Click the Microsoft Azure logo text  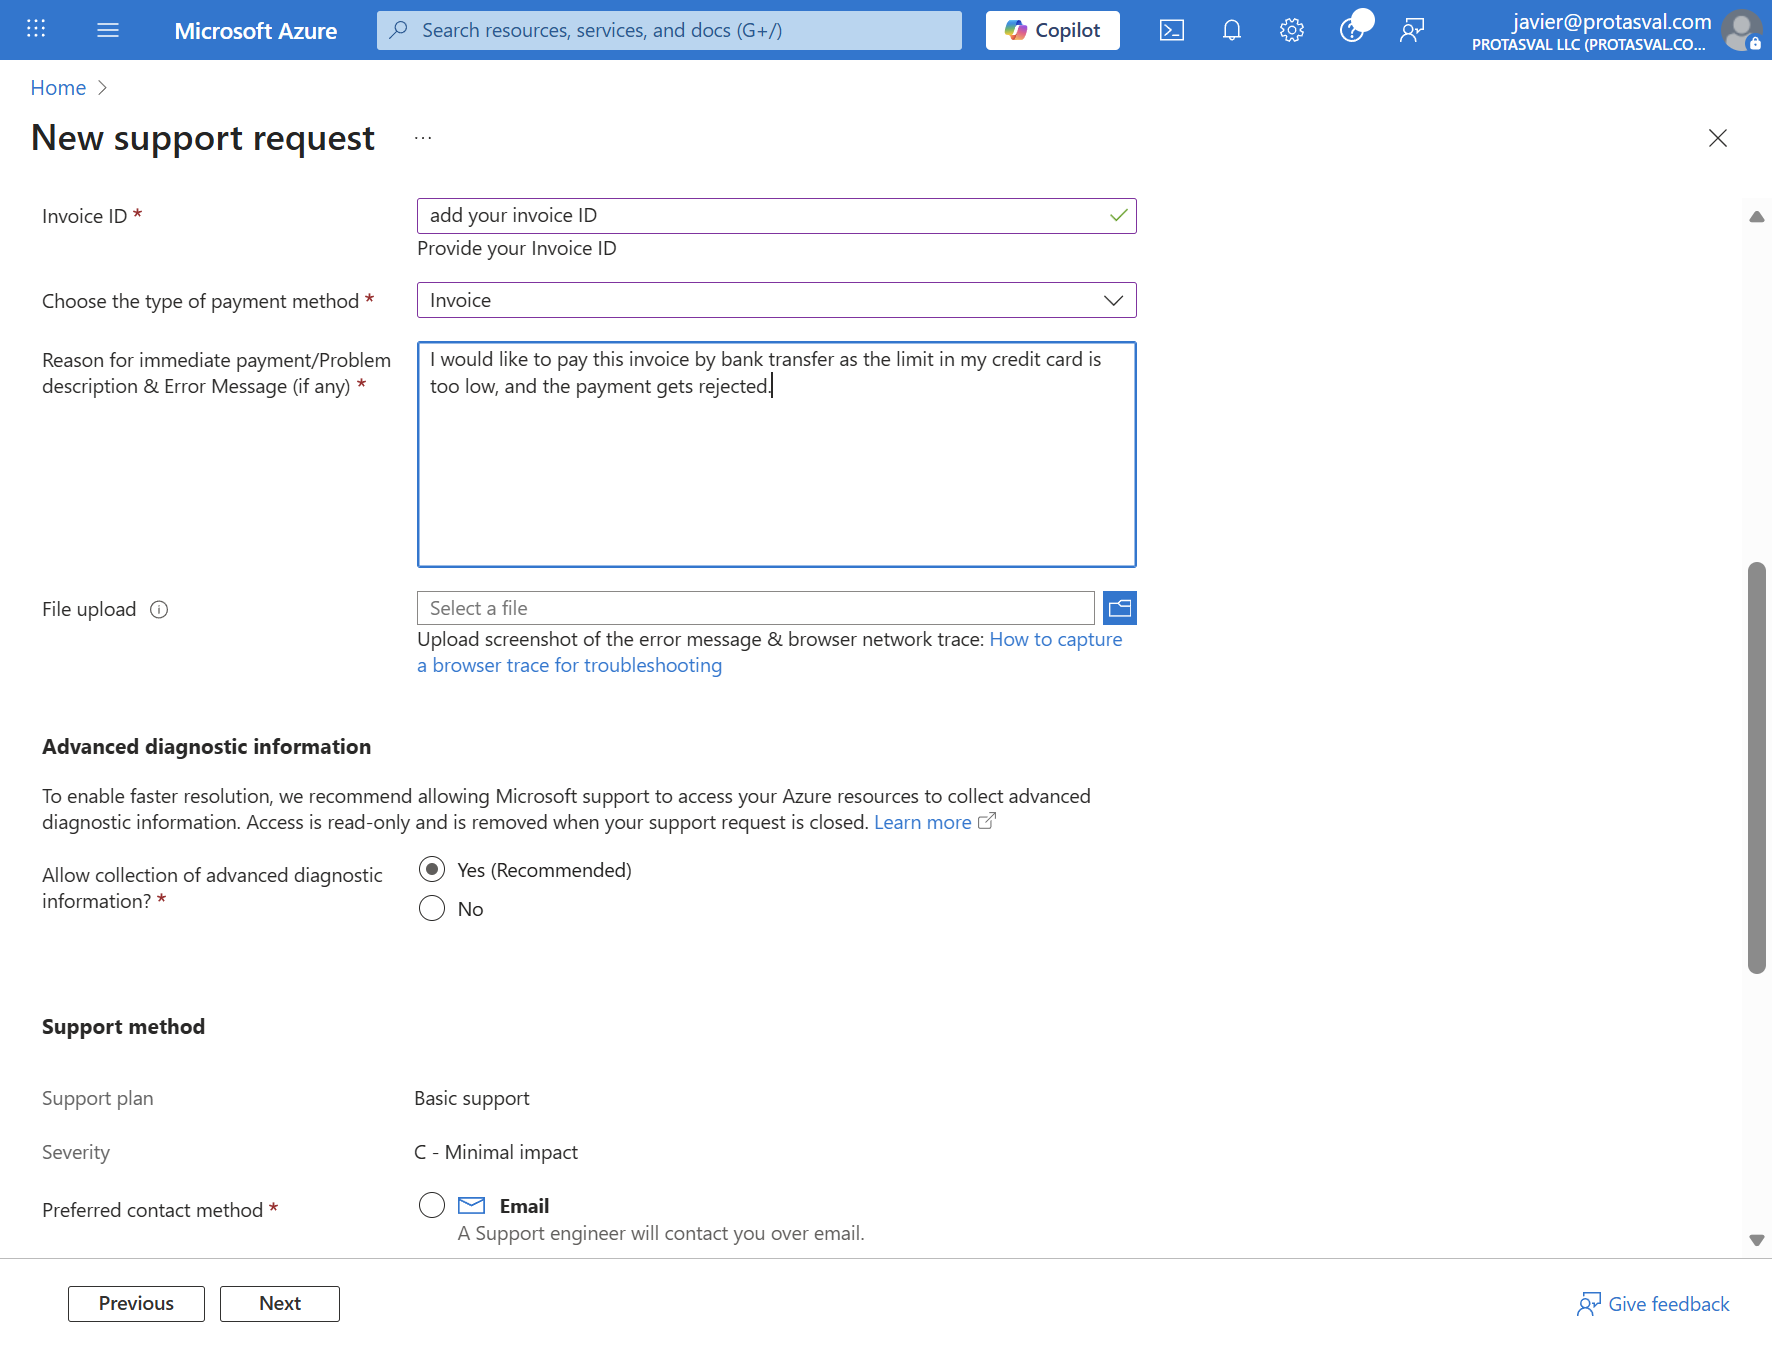click(x=256, y=31)
